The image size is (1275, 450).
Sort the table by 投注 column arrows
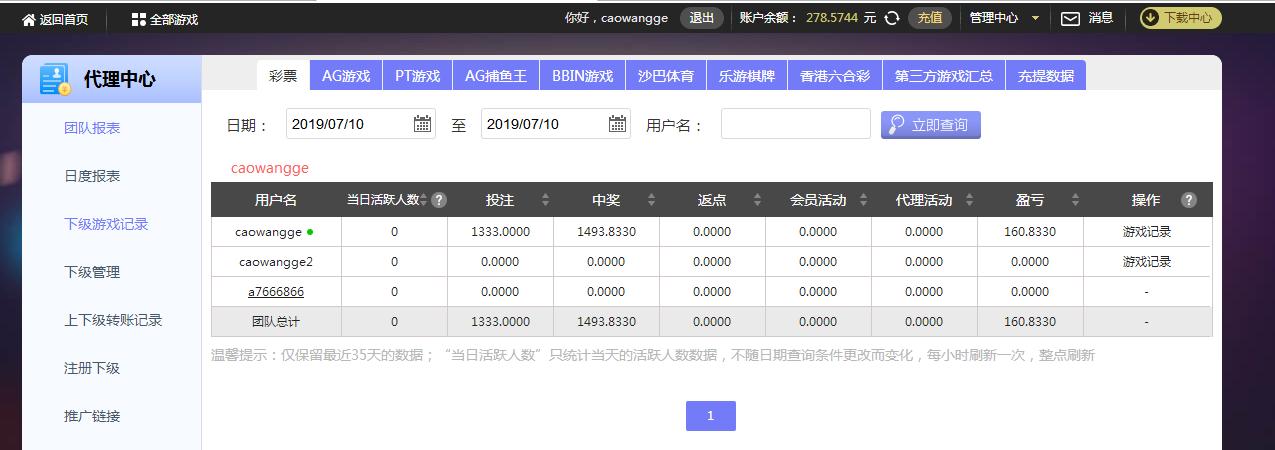click(x=545, y=200)
